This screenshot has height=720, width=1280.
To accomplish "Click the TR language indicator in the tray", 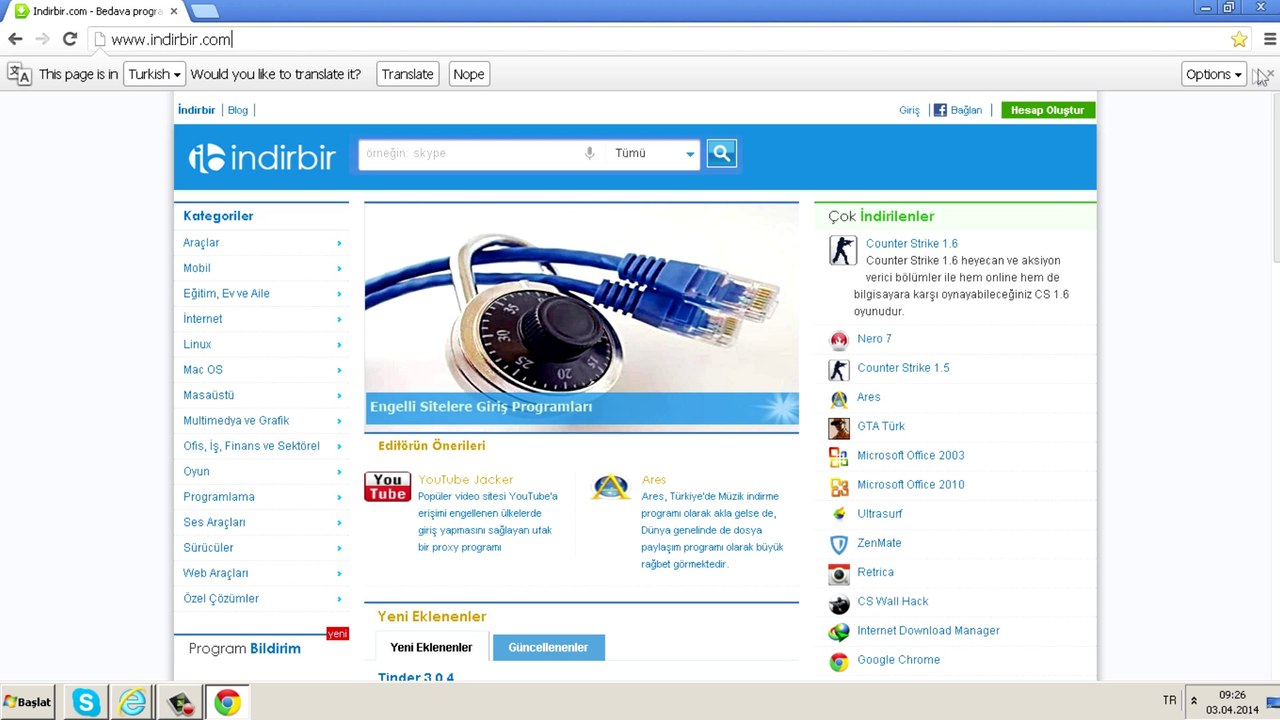I will (1170, 700).
